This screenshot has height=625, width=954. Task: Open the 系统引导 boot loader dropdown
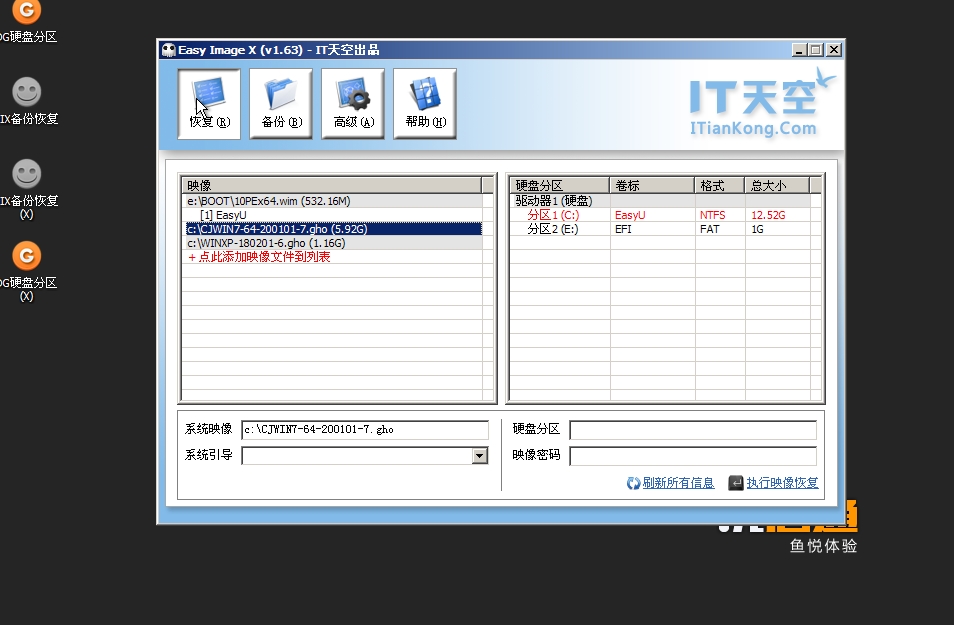[478, 455]
